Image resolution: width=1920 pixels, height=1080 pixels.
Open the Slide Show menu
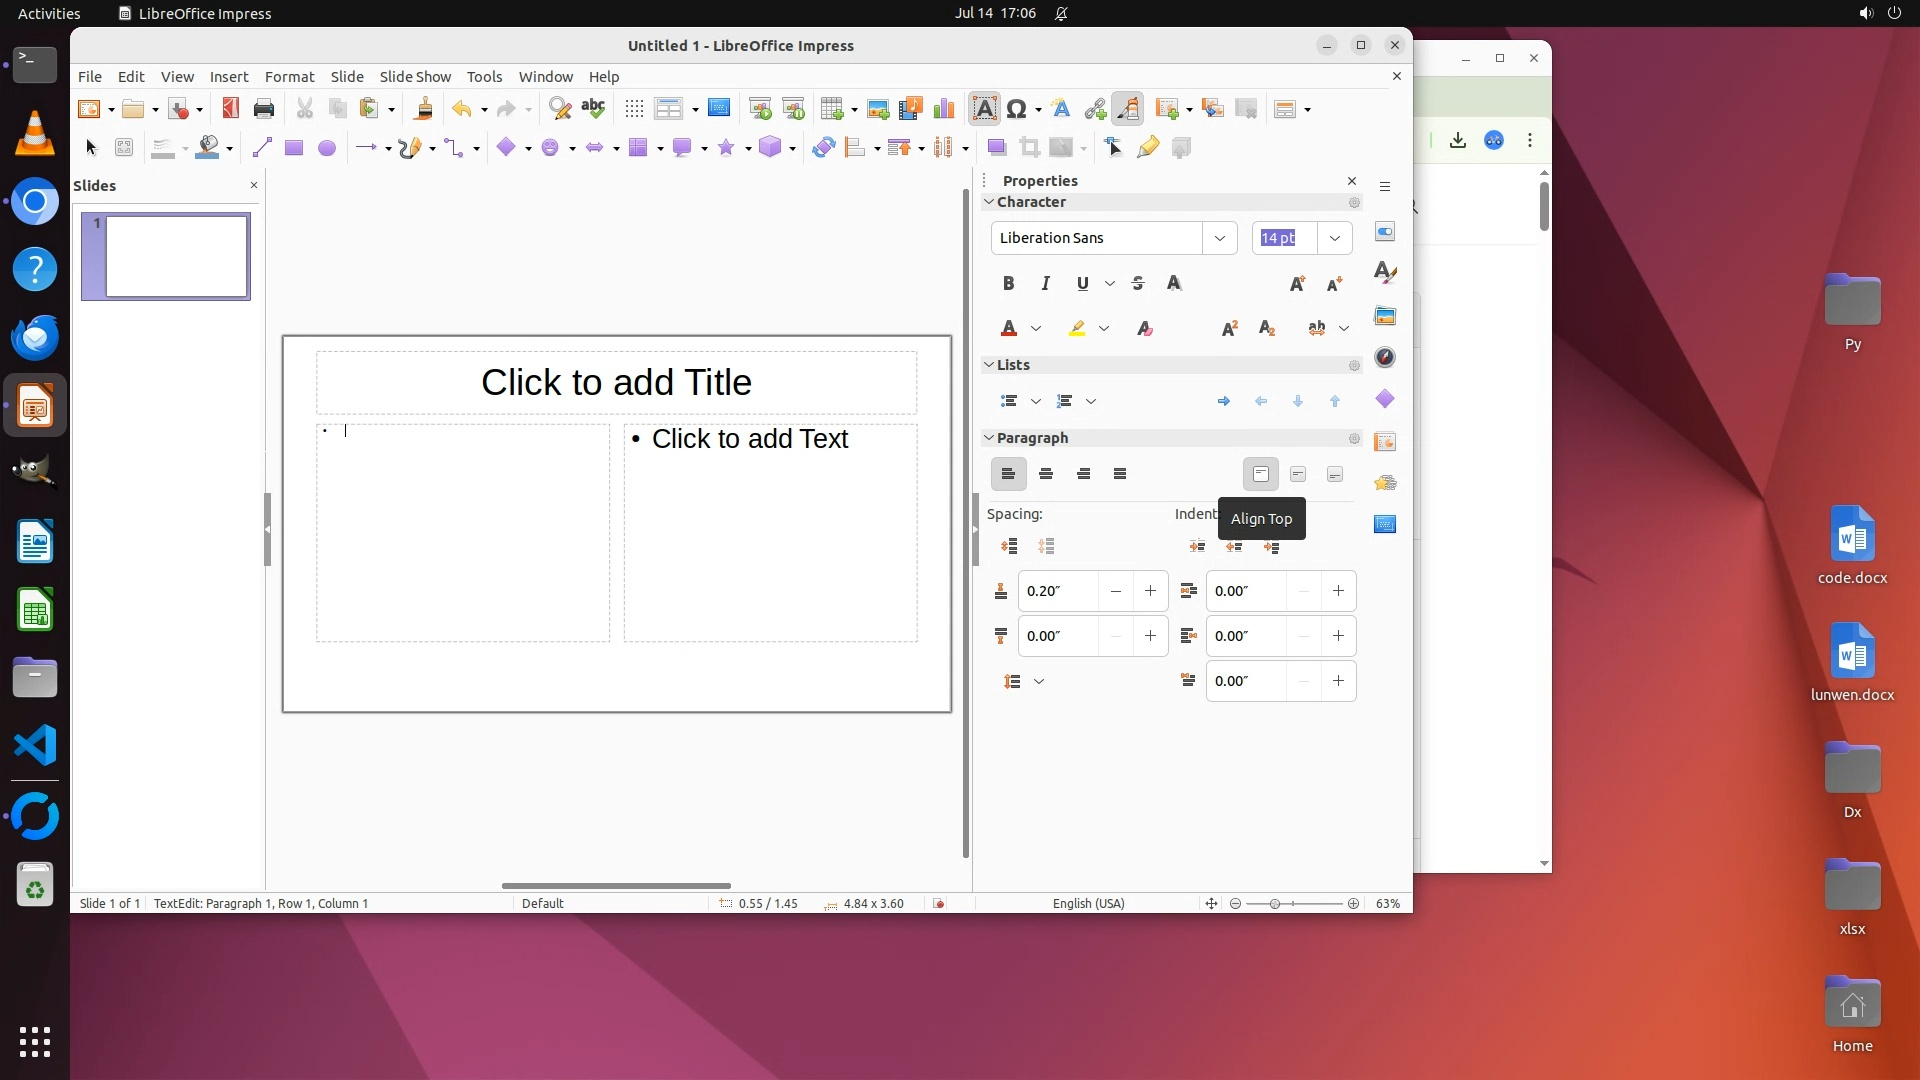pos(415,77)
